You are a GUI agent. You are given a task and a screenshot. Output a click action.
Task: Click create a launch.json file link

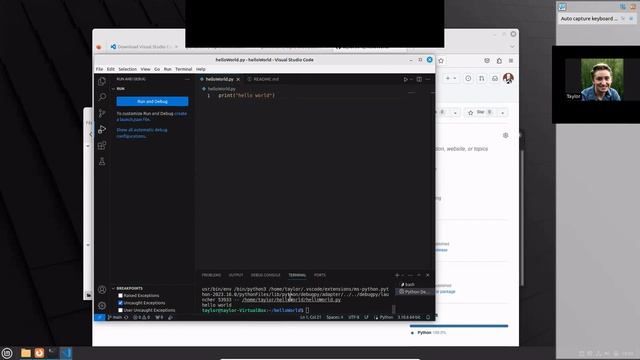pos(151,116)
